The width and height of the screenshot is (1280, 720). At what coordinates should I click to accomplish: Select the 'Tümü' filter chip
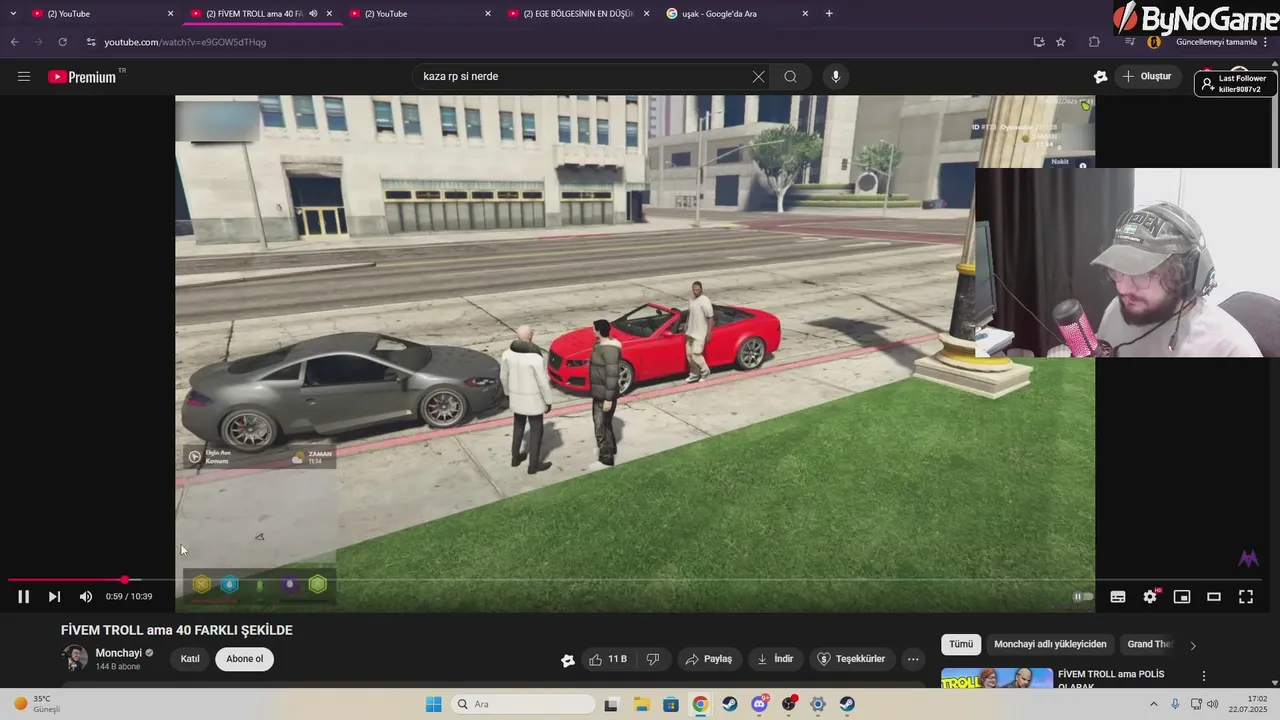click(961, 645)
